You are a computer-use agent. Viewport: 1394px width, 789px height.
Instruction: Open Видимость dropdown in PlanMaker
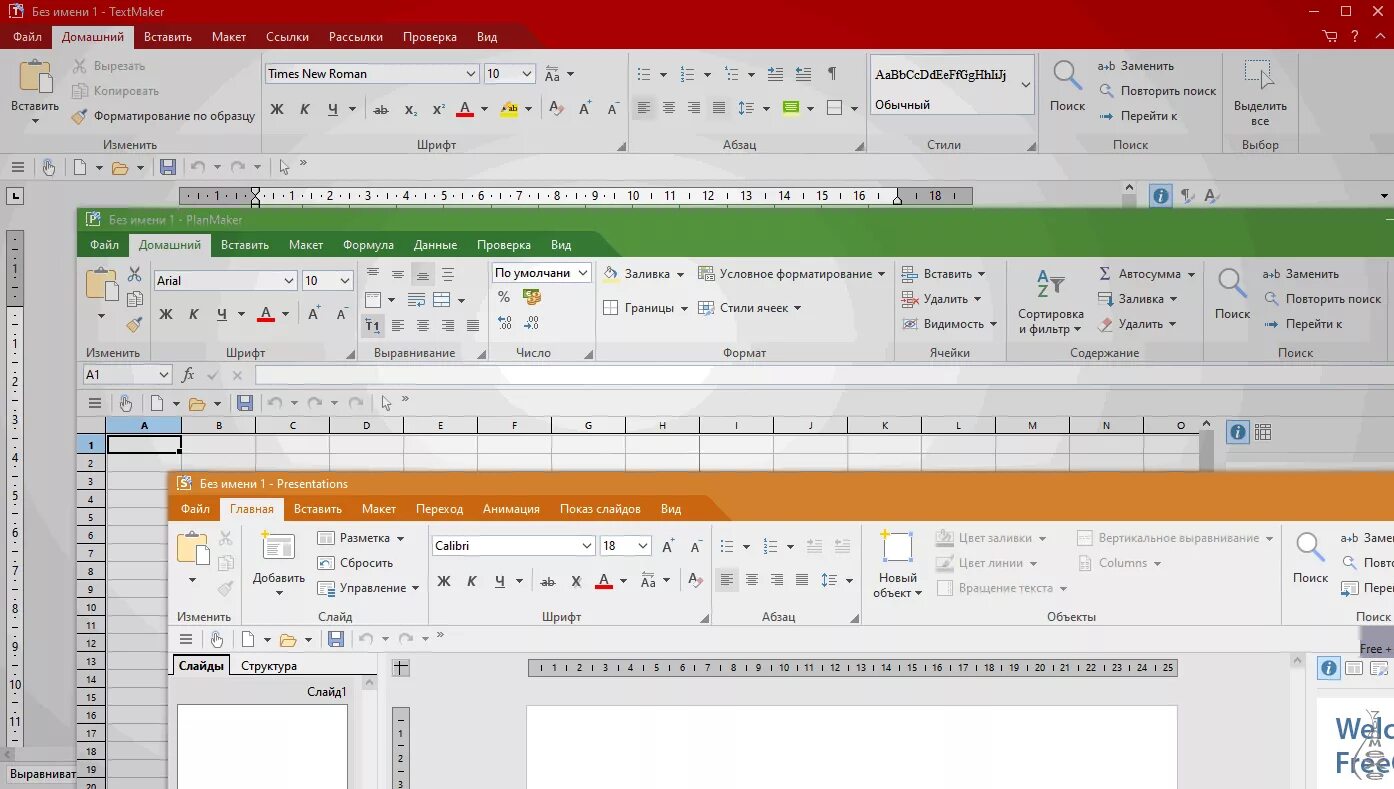(x=949, y=324)
